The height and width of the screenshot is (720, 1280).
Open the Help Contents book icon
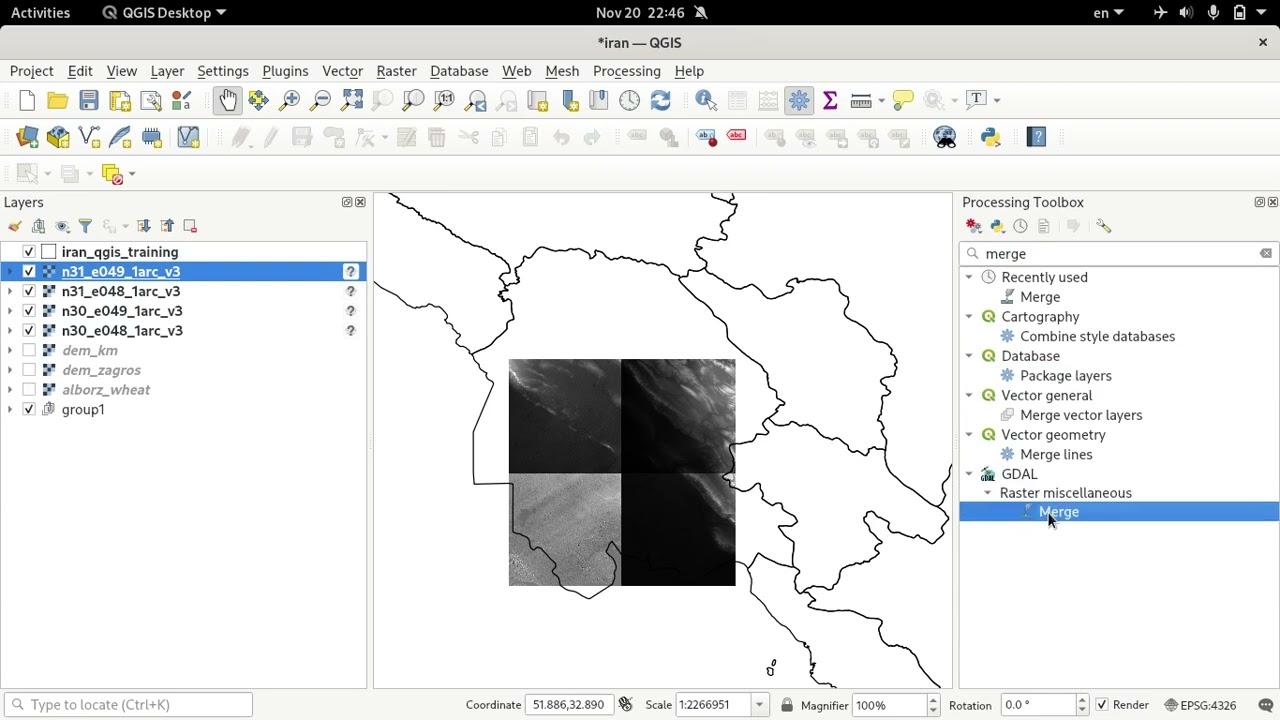tap(1037, 137)
